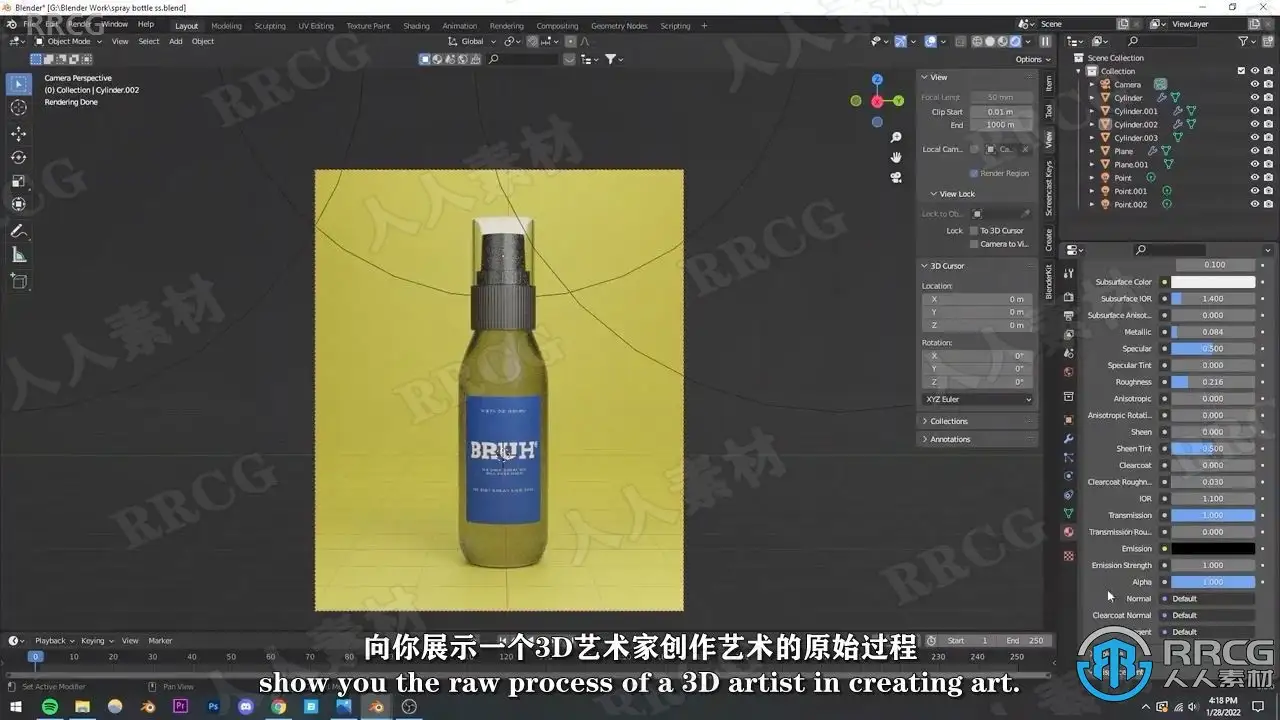1280x720 pixels.
Task: Open Discord from the taskbar
Action: 246,707
